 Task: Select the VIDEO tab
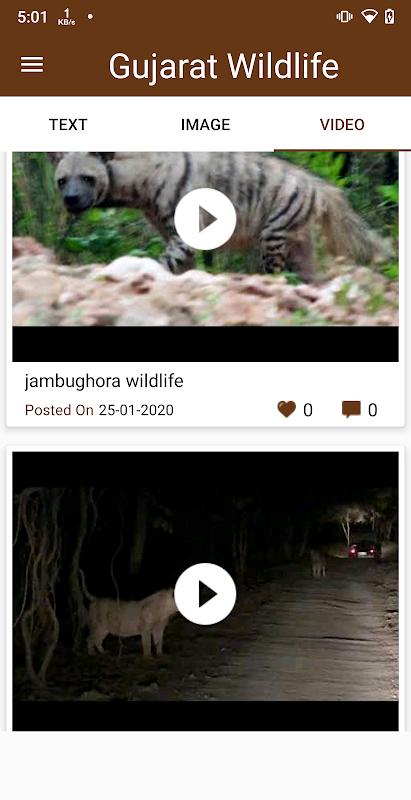[342, 124]
